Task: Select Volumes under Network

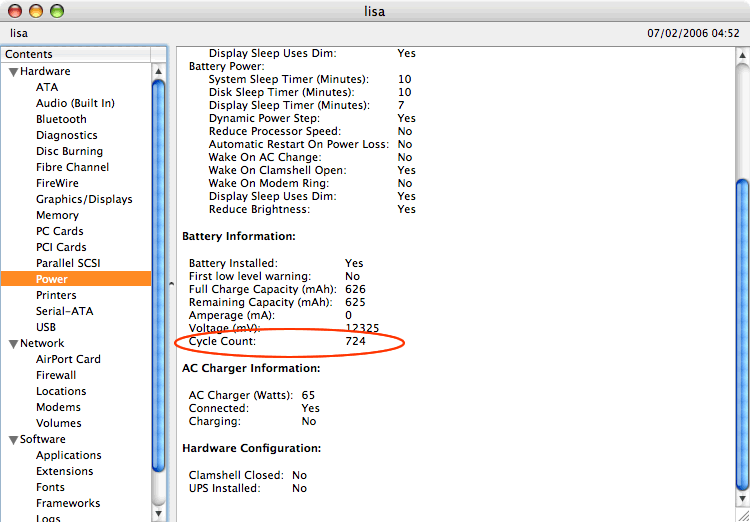Action: click(x=58, y=423)
